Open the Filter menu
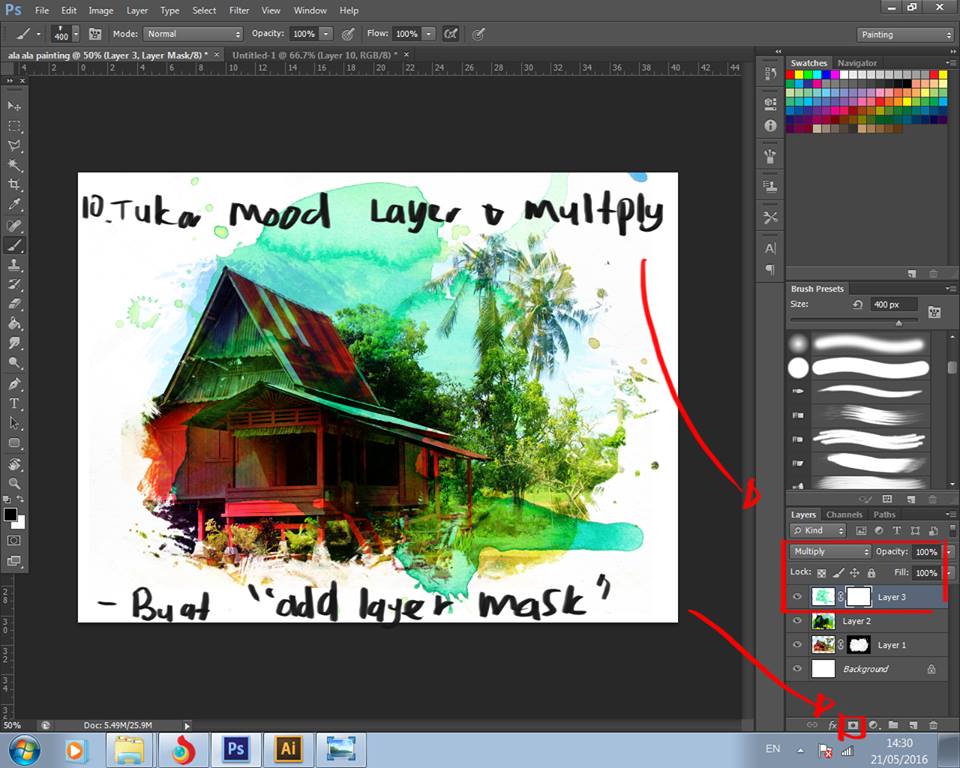 (x=239, y=10)
